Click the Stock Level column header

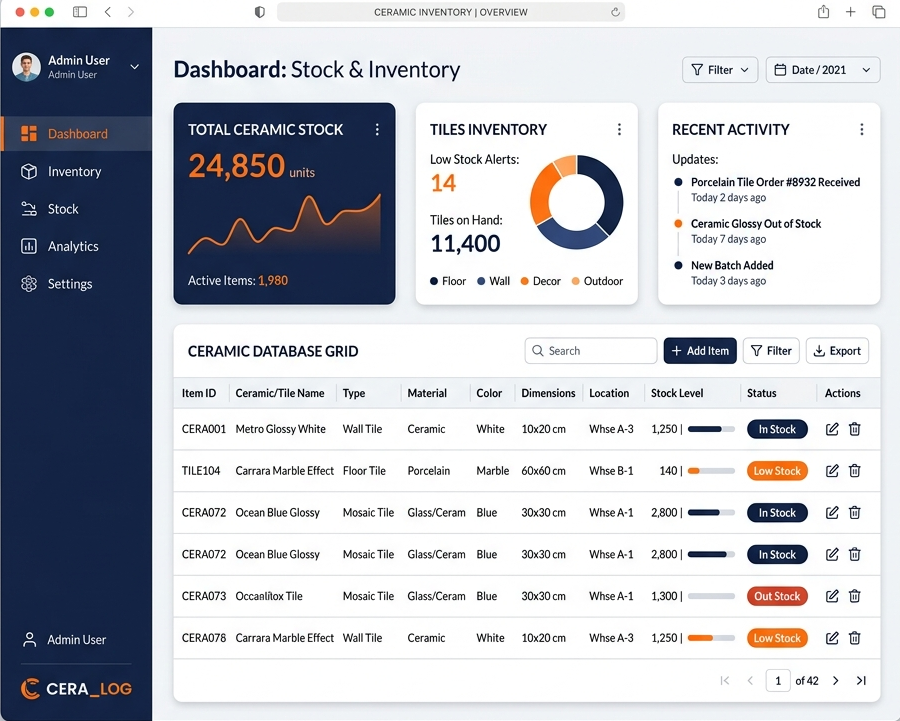point(677,393)
